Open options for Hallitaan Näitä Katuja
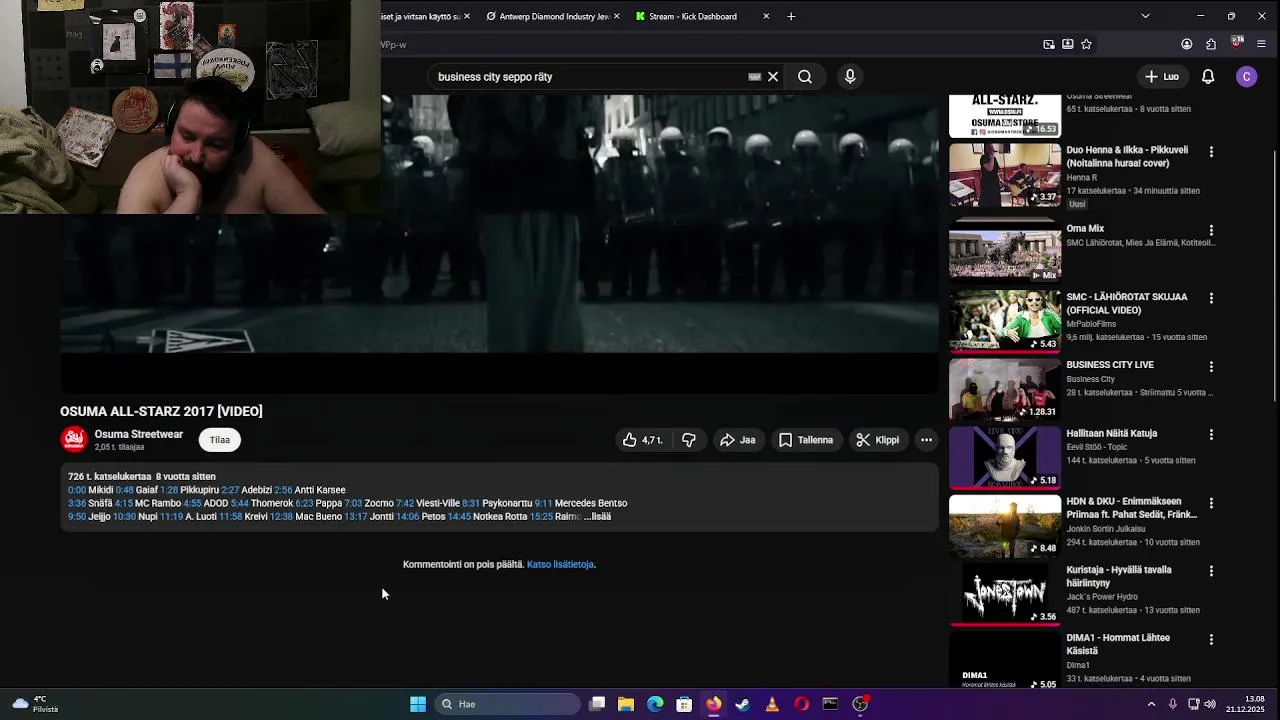1280x720 pixels. 1211,435
